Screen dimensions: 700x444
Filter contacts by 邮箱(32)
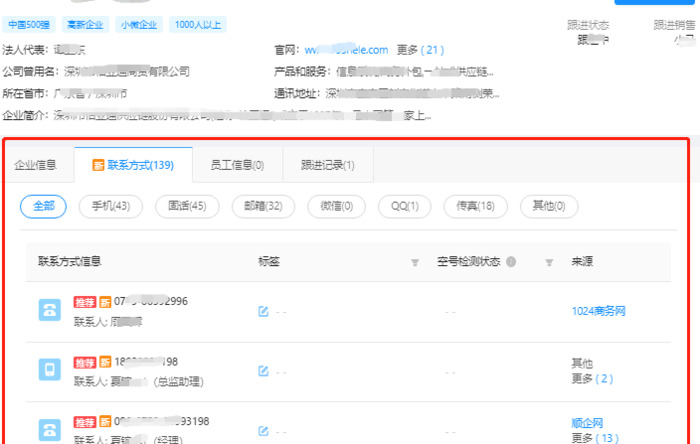(263, 206)
